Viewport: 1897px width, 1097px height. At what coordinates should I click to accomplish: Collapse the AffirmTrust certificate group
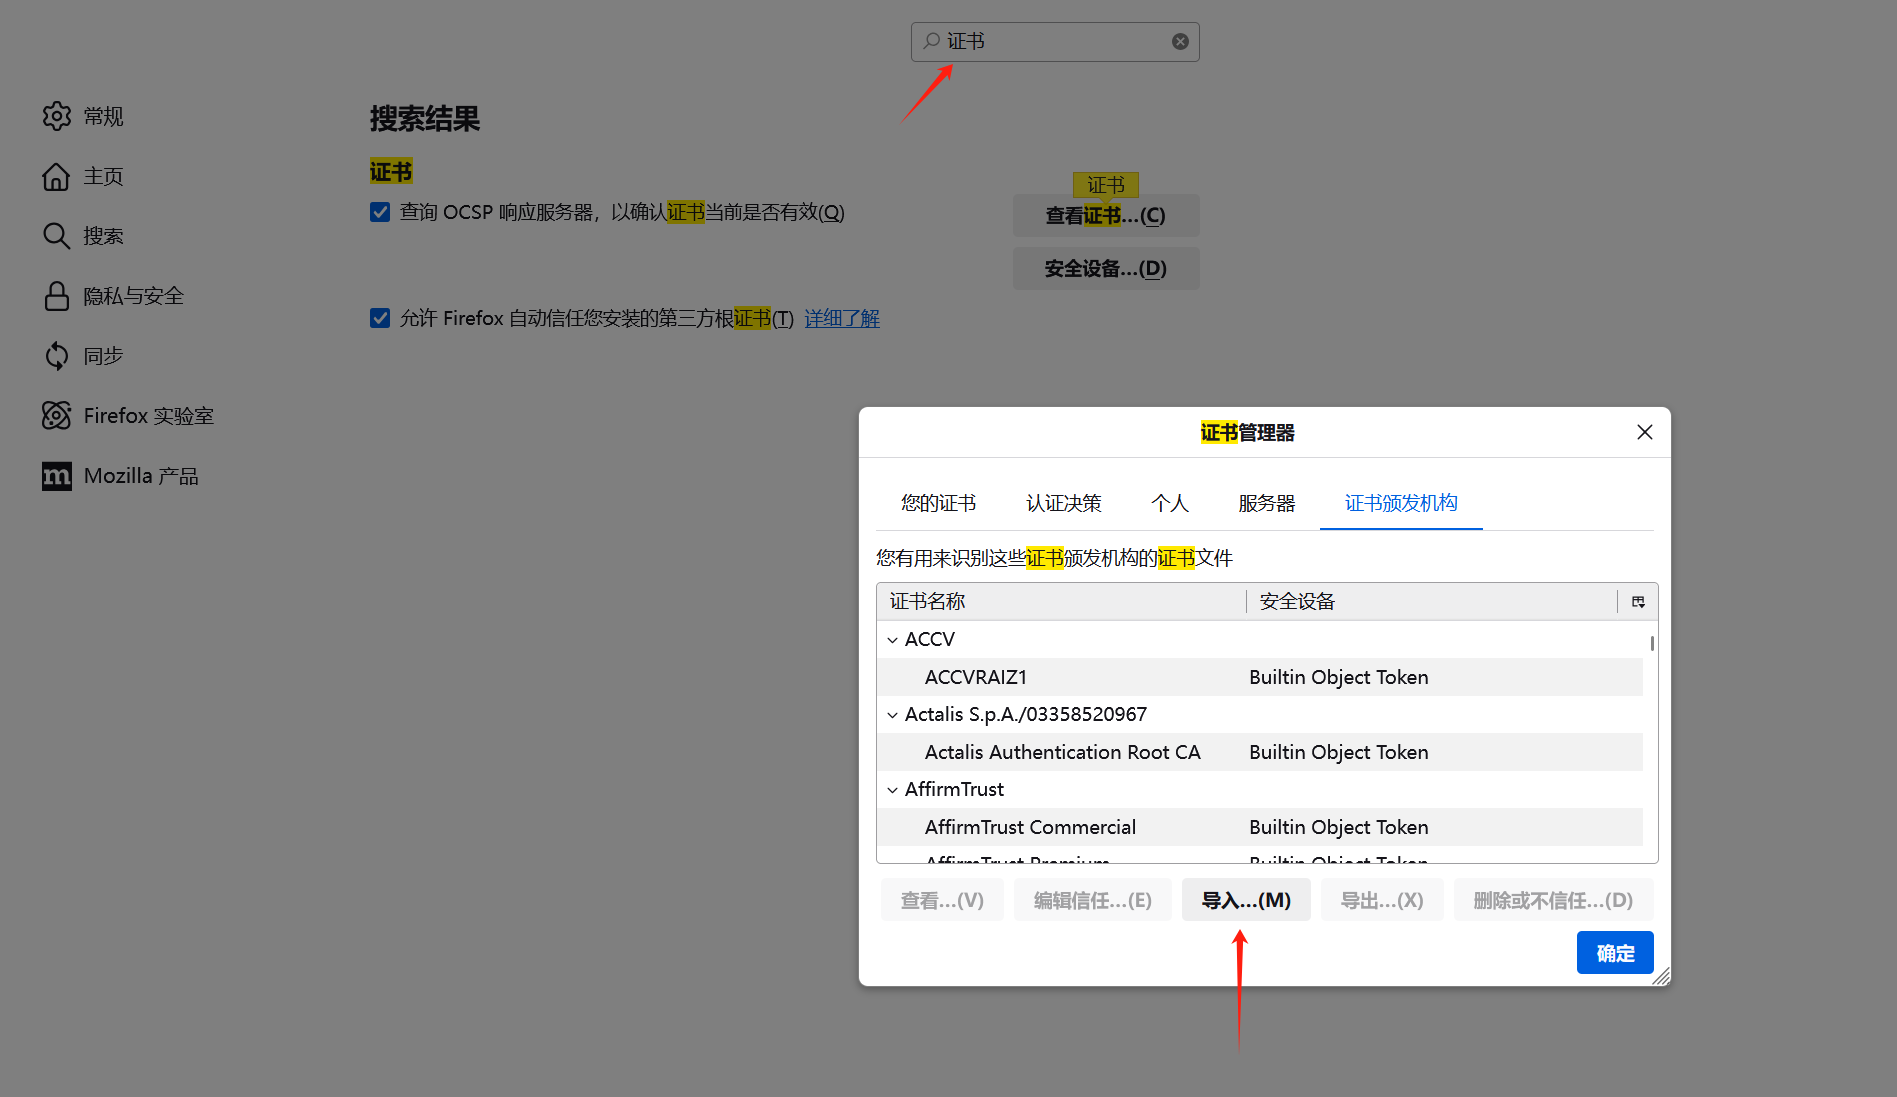tap(892, 789)
